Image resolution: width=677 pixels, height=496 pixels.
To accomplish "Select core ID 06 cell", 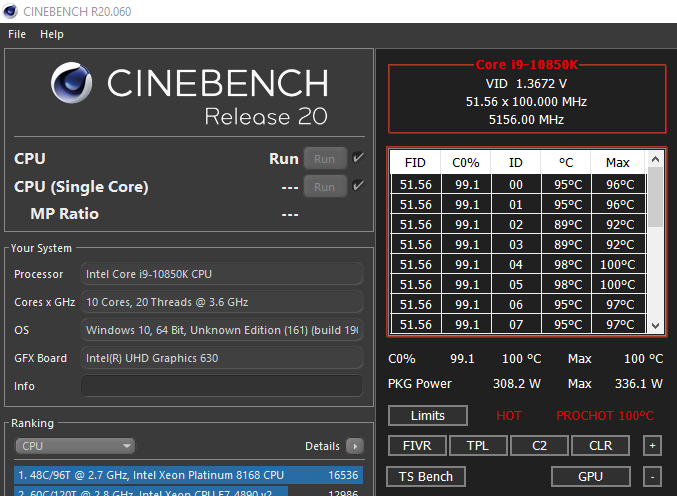I will pos(516,305).
